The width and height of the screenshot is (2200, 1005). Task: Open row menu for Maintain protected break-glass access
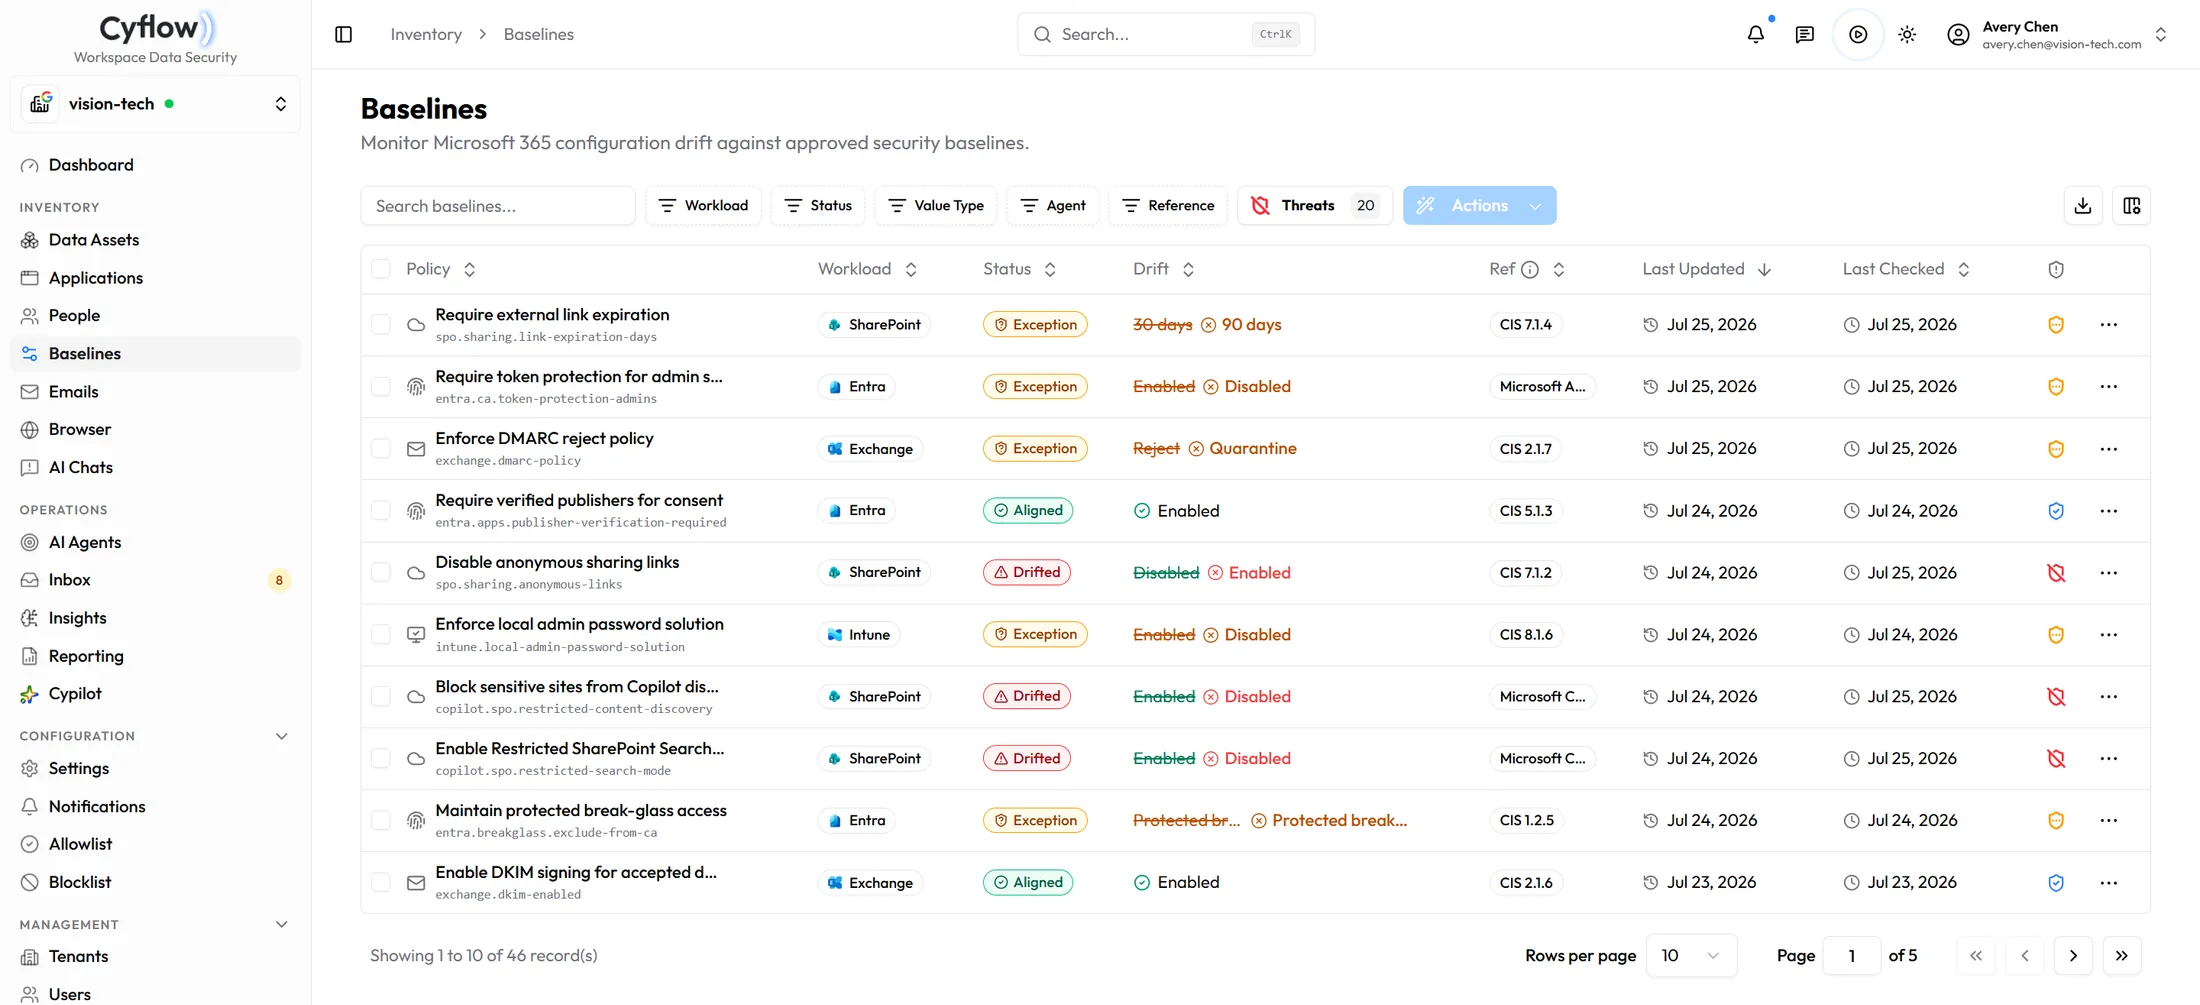tap(2109, 820)
